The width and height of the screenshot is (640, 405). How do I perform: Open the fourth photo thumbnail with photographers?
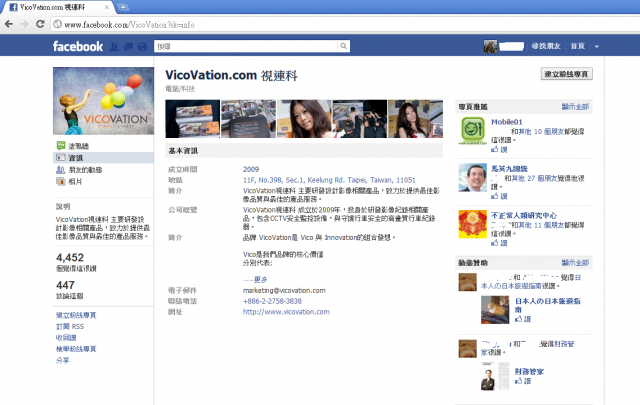(360, 119)
